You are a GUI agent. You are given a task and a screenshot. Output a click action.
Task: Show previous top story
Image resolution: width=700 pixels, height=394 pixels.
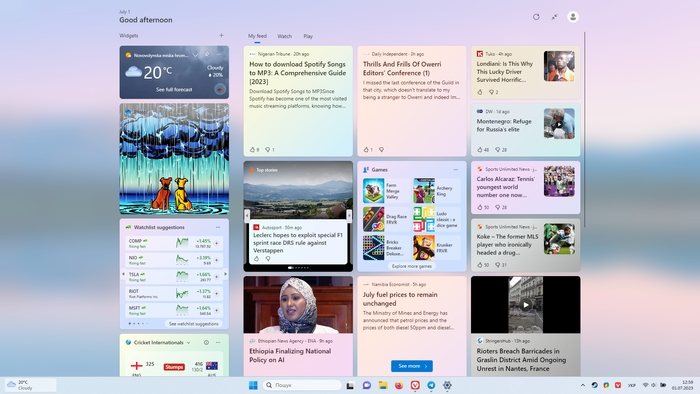[247, 216]
